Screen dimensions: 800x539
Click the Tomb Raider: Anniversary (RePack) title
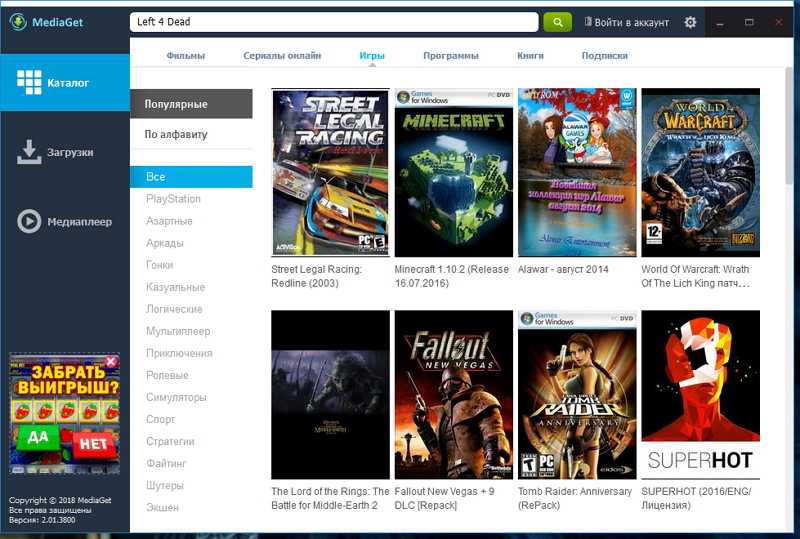[575, 498]
